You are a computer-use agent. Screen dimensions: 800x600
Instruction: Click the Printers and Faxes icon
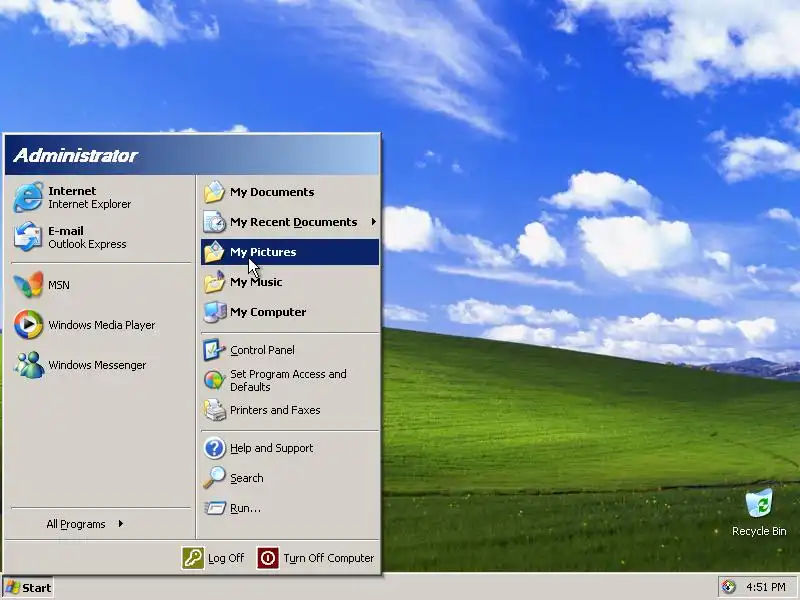pyautogui.click(x=214, y=410)
